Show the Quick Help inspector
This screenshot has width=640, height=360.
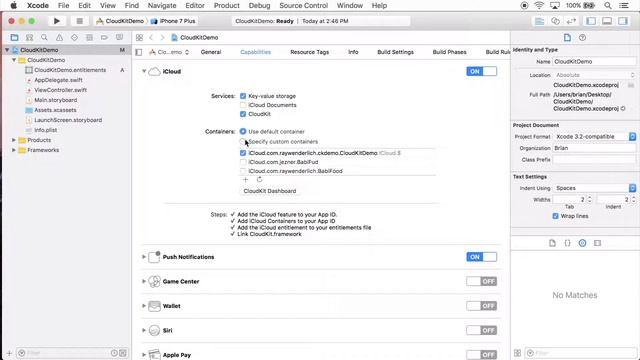point(582,38)
